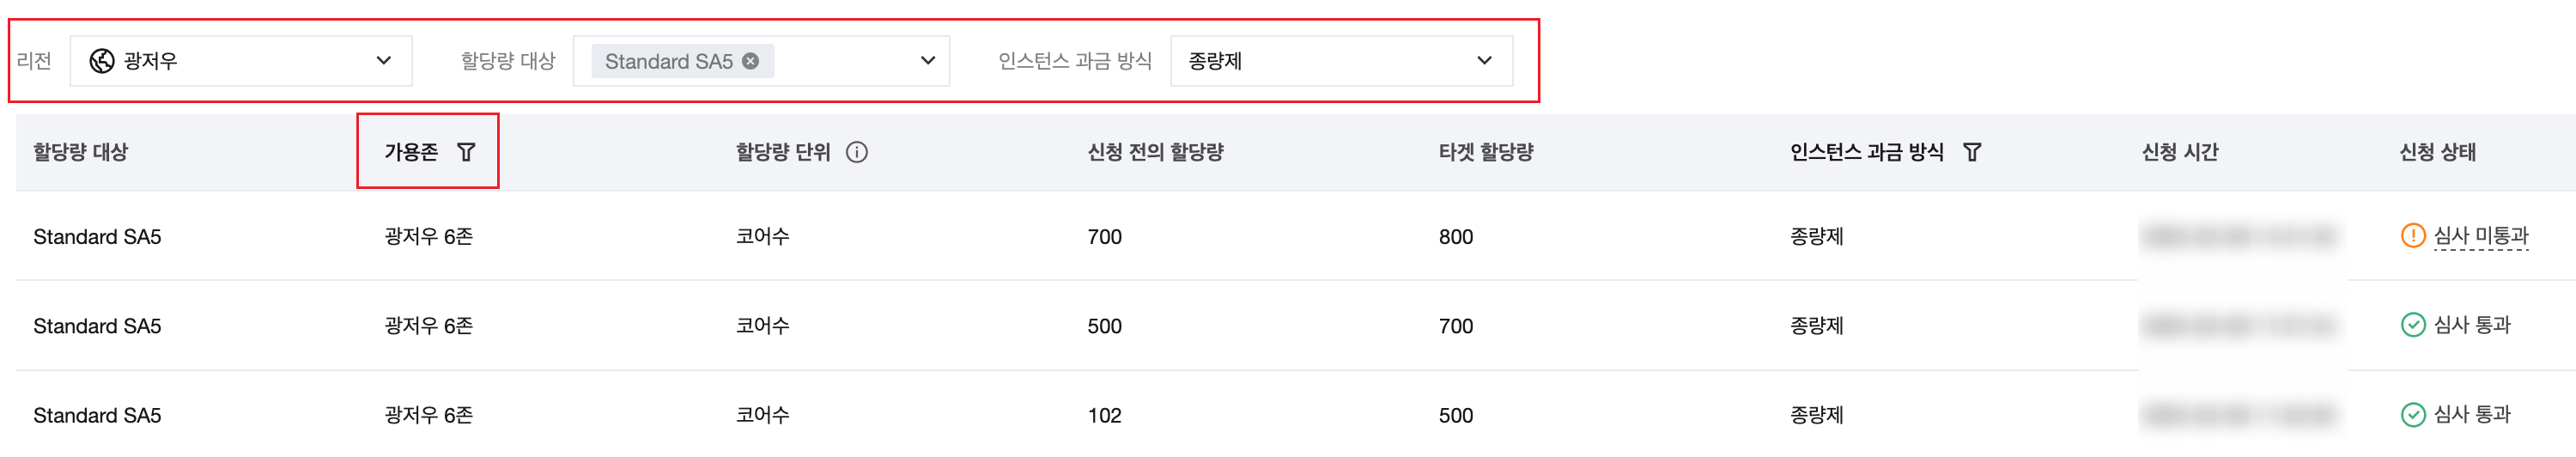2576x457 pixels.
Task: Open the 가용존 column filter
Action: click(466, 152)
